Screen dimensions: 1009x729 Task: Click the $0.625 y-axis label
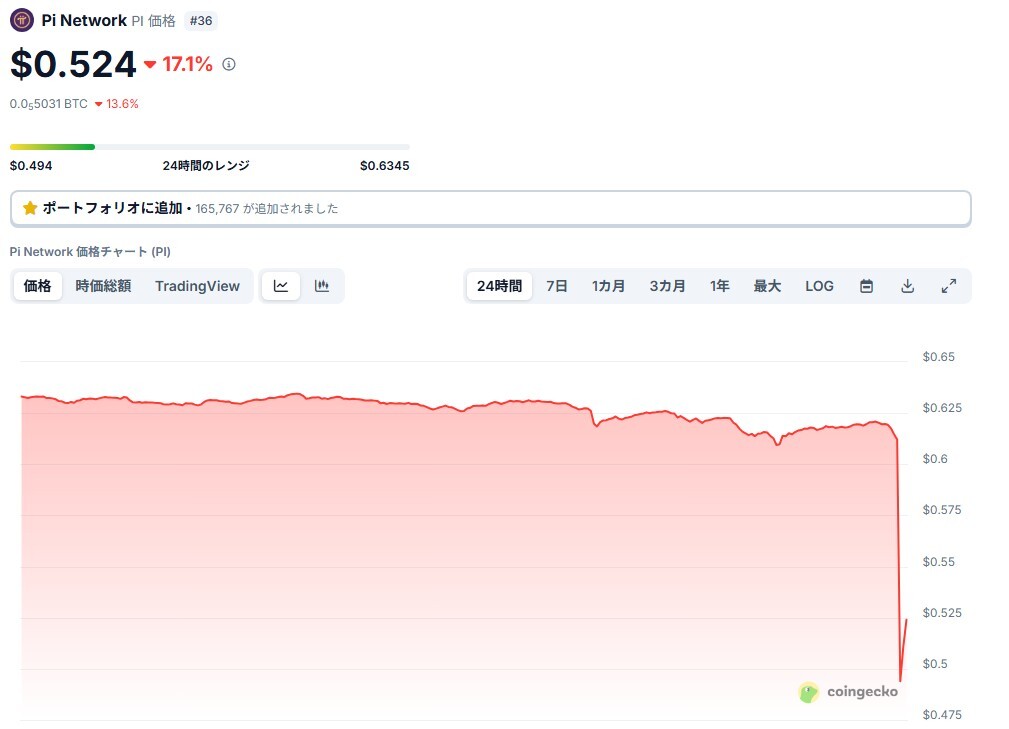coord(942,408)
